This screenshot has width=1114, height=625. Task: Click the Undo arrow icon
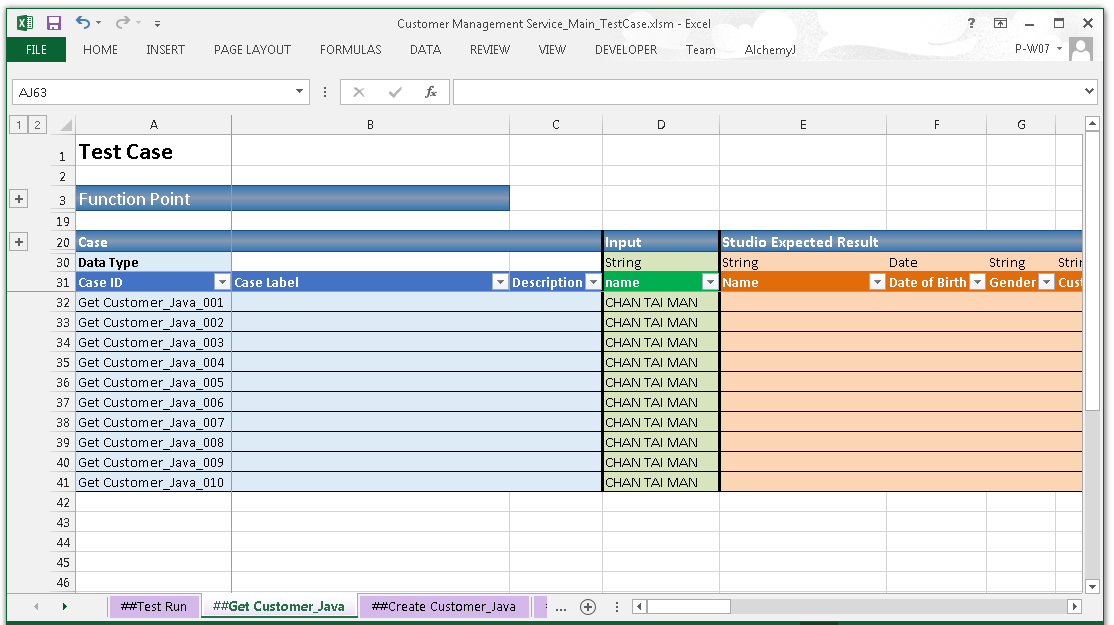click(83, 22)
